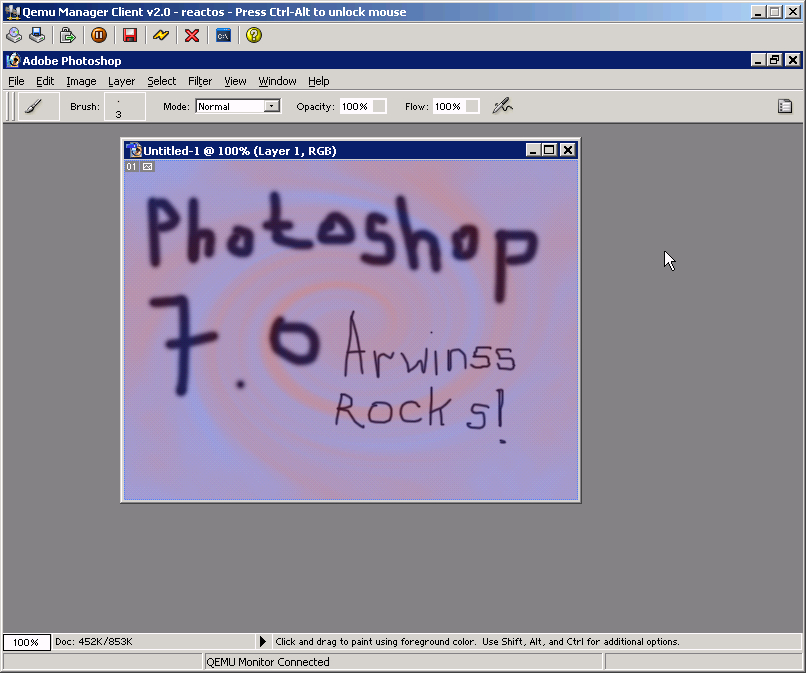Restore down the Adobe Photoshop window
Image resolution: width=806 pixels, height=673 pixels.
[x=774, y=60]
